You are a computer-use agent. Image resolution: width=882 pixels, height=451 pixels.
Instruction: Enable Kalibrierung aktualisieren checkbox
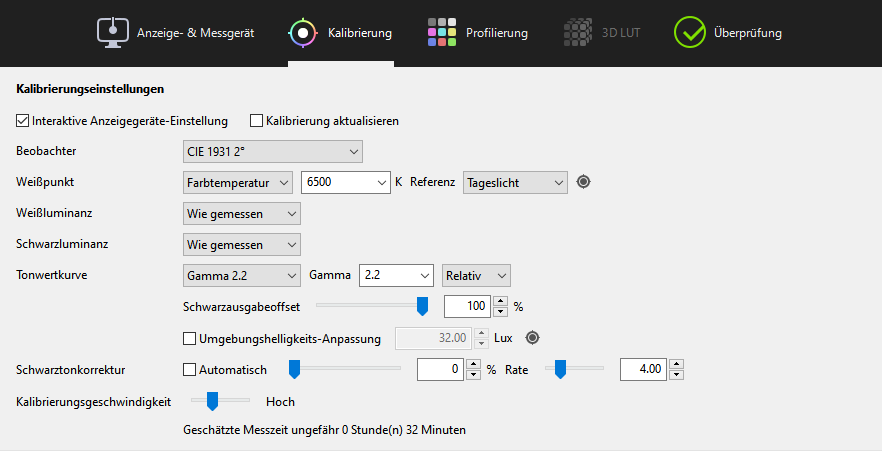[256, 121]
